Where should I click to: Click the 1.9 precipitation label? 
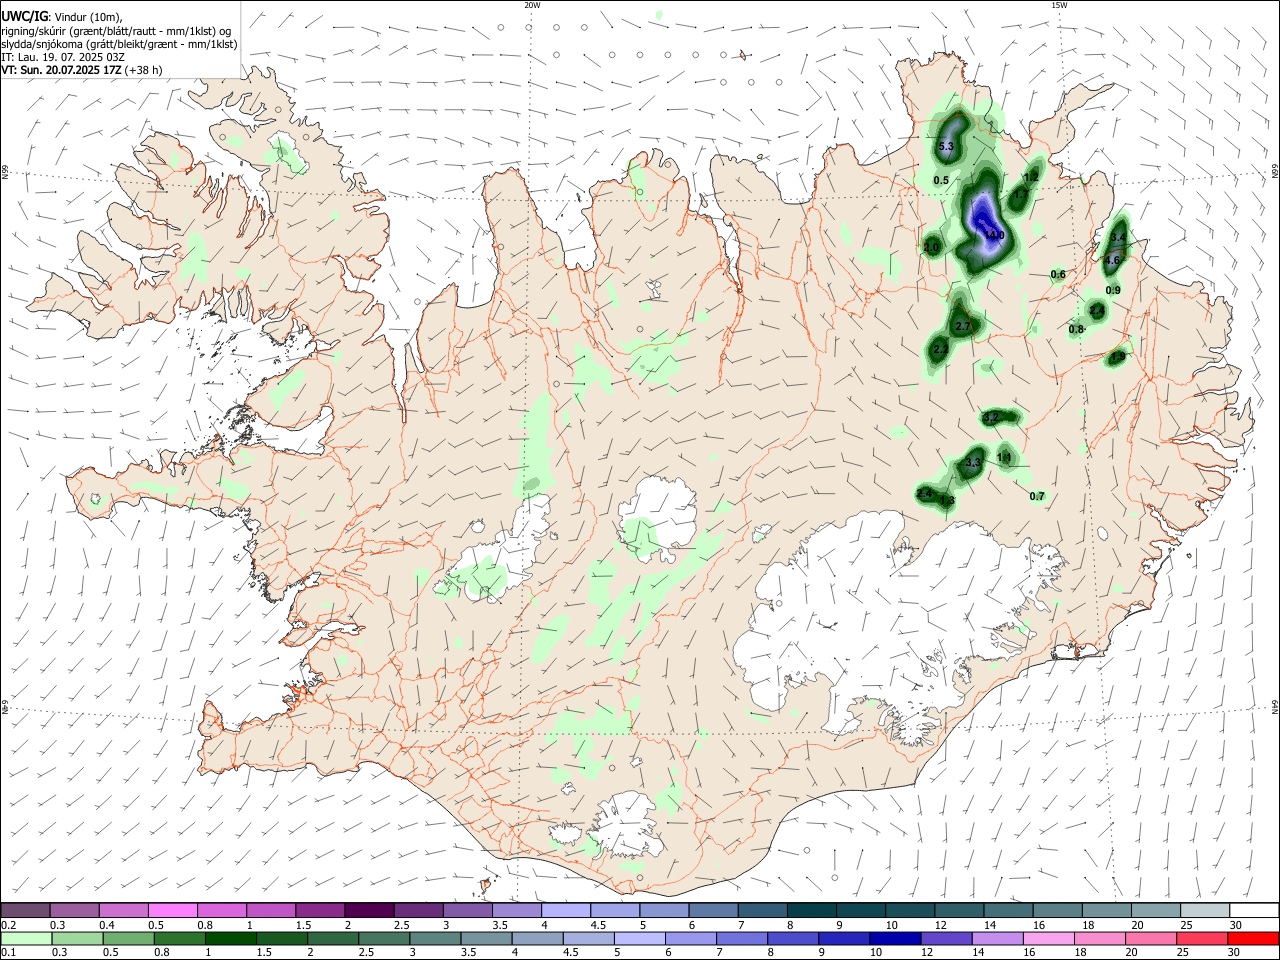1117,357
